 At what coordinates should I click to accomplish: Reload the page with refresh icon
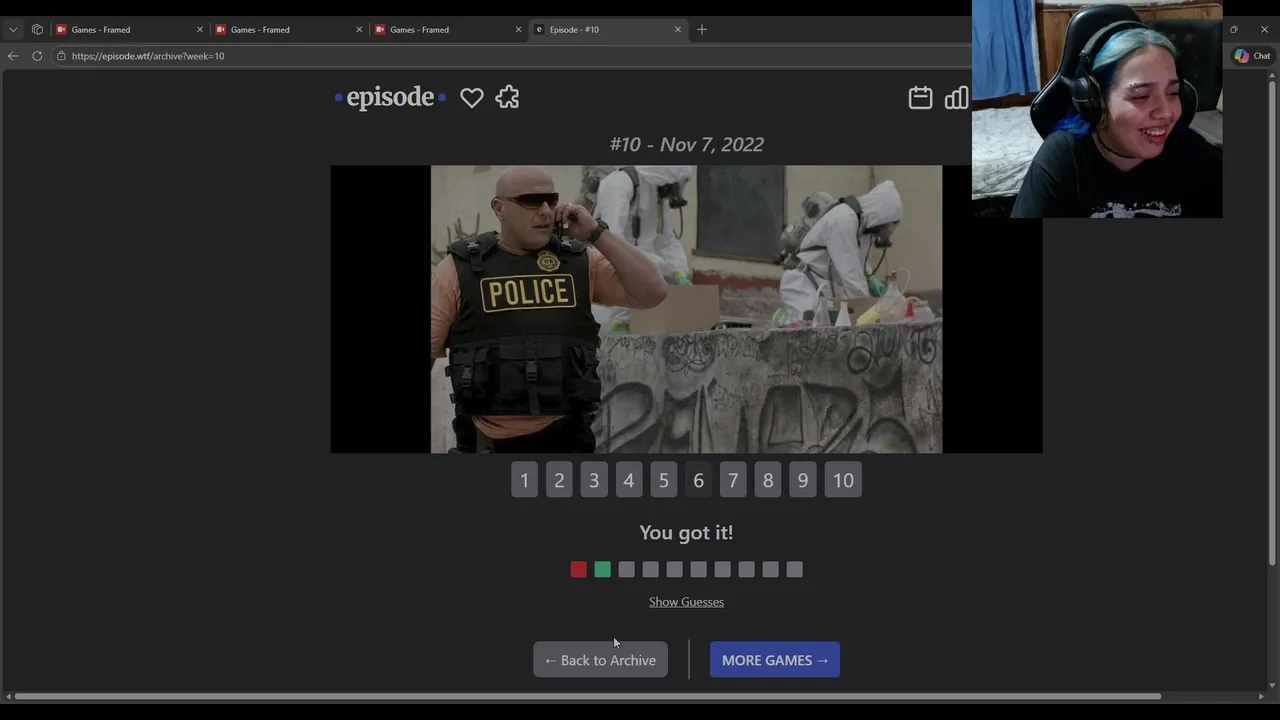point(37,56)
